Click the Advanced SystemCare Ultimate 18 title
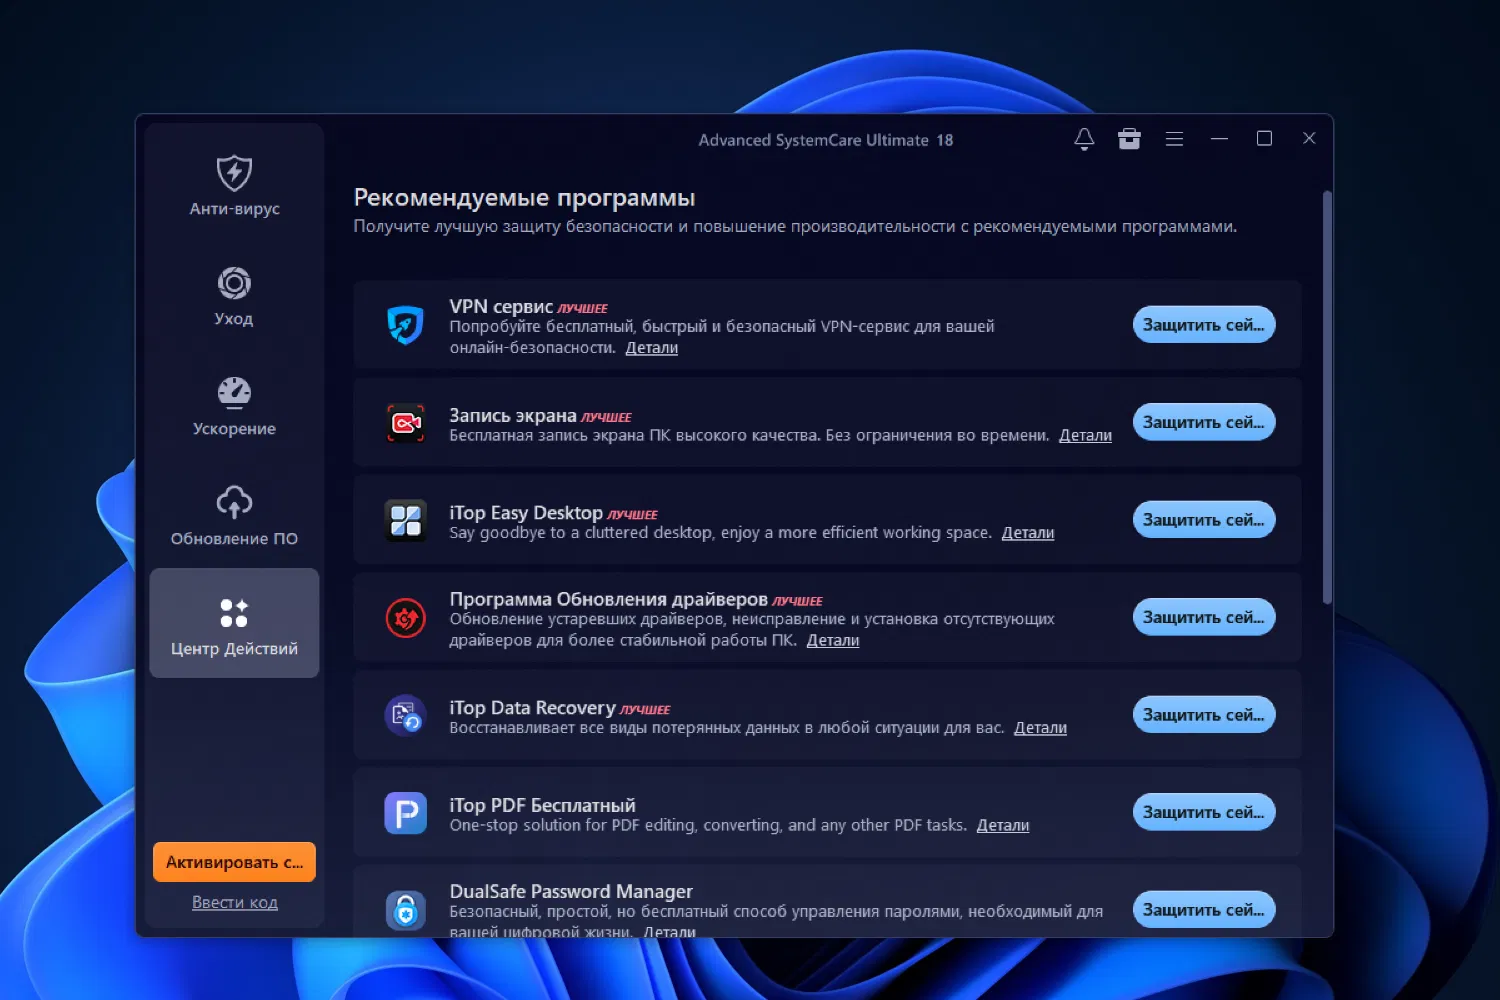Screen dimensions: 1500x1000 pyautogui.click(x=826, y=140)
